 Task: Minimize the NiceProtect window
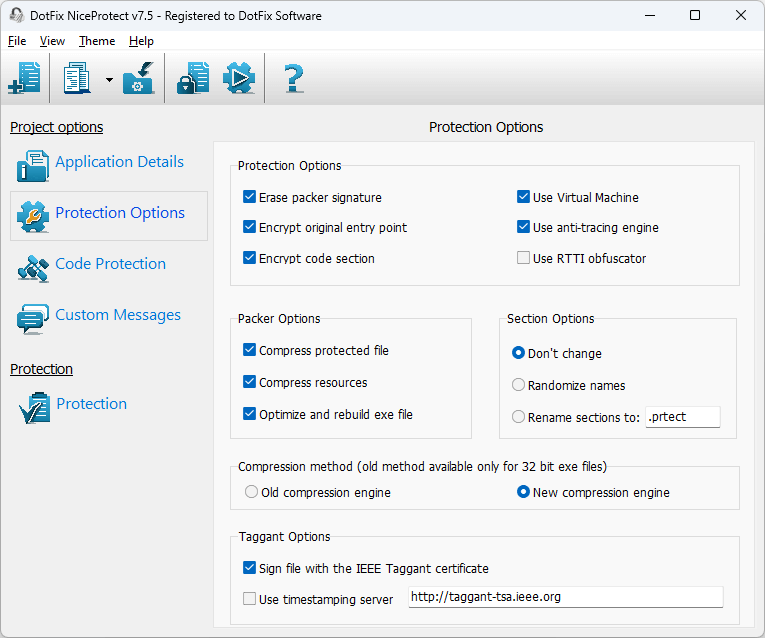(650, 15)
